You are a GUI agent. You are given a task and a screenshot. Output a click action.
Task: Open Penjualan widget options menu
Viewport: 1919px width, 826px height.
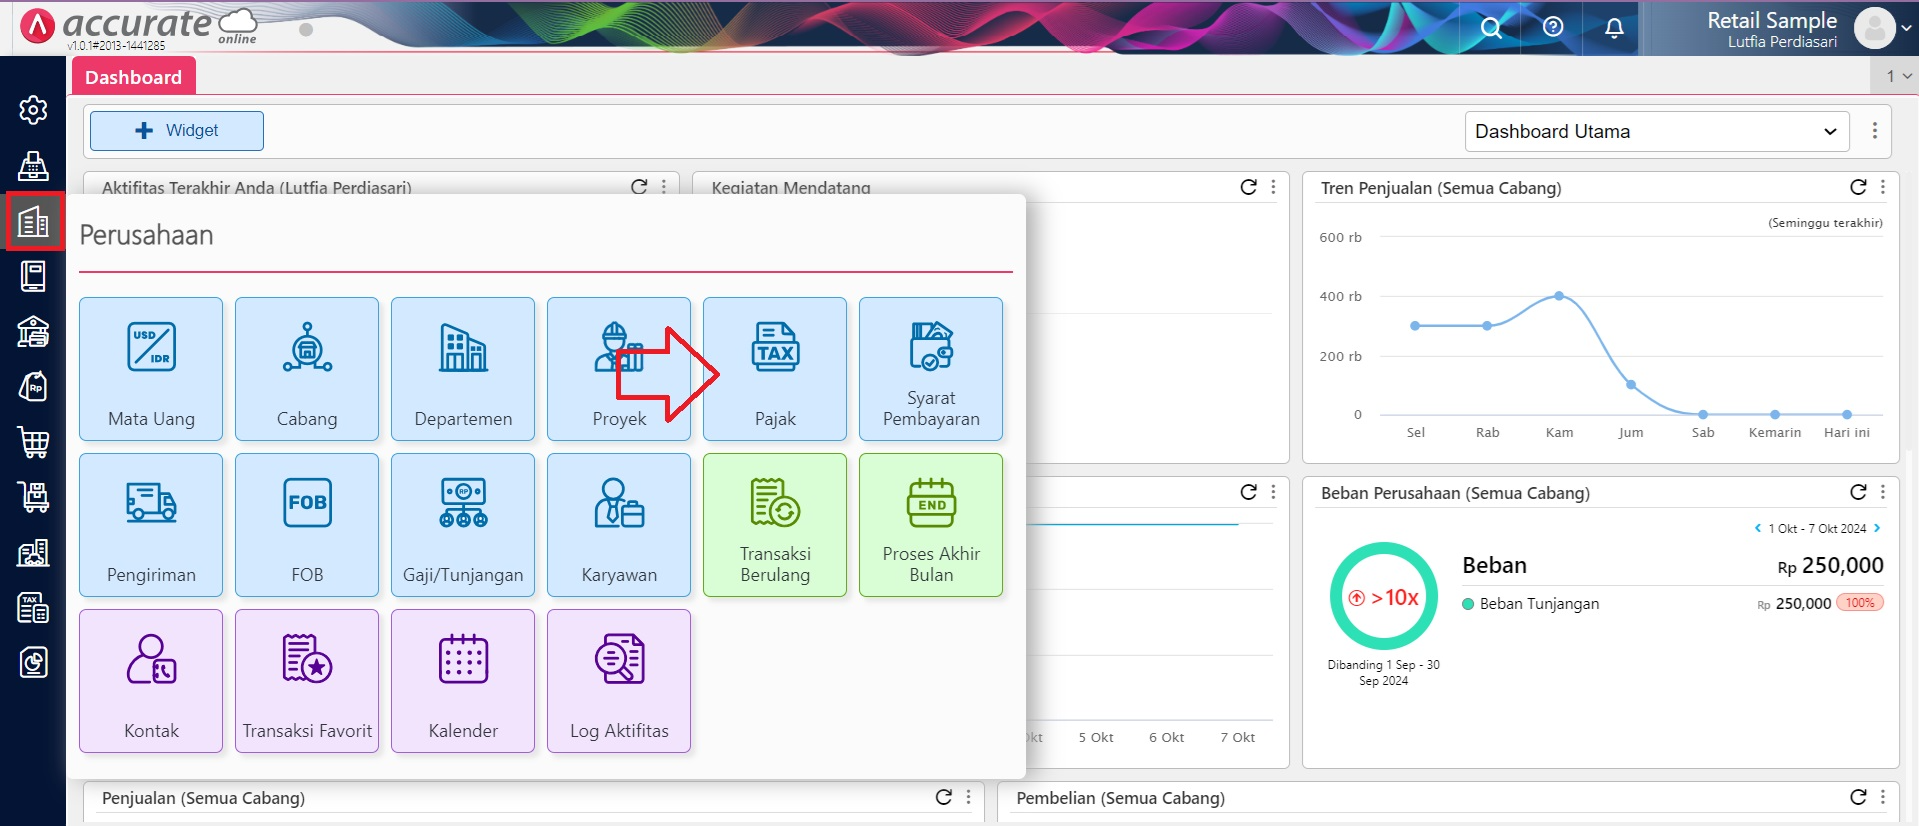968,797
